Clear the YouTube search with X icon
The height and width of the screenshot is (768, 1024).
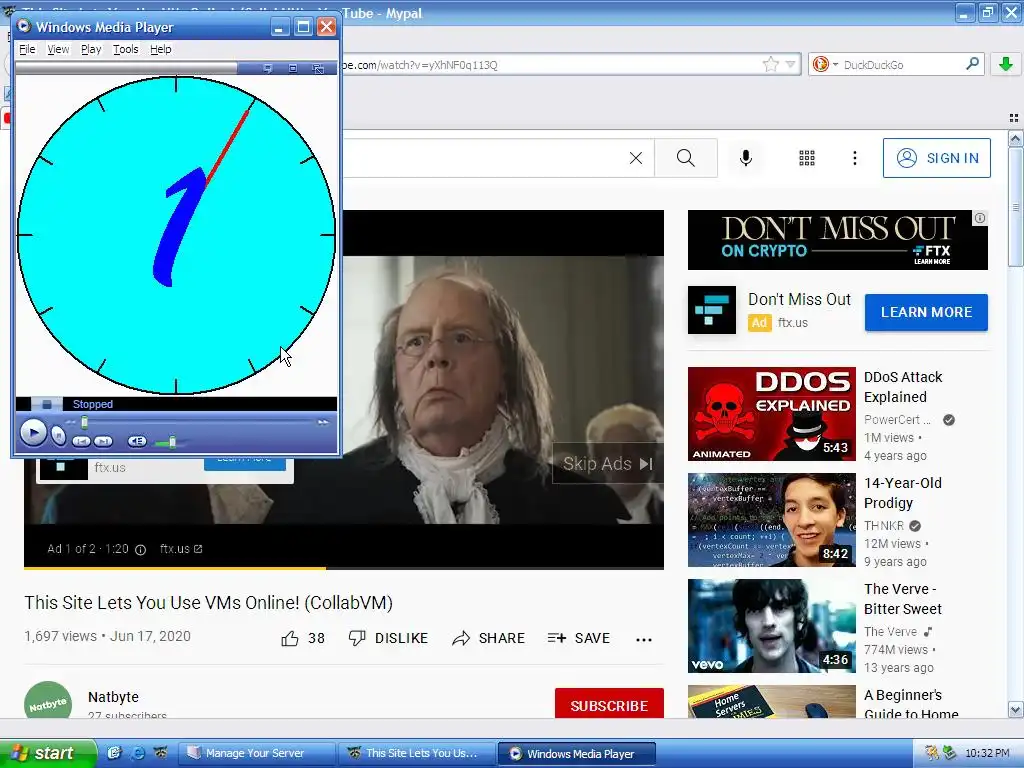635,158
